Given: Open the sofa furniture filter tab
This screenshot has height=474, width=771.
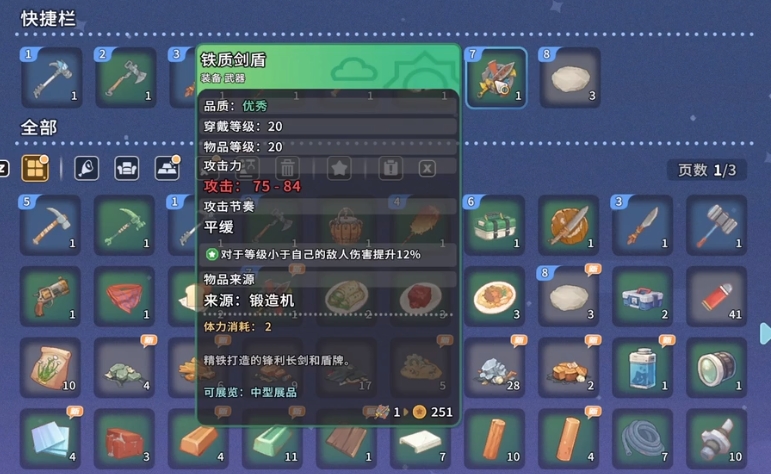Looking at the screenshot, I should click(x=127, y=169).
